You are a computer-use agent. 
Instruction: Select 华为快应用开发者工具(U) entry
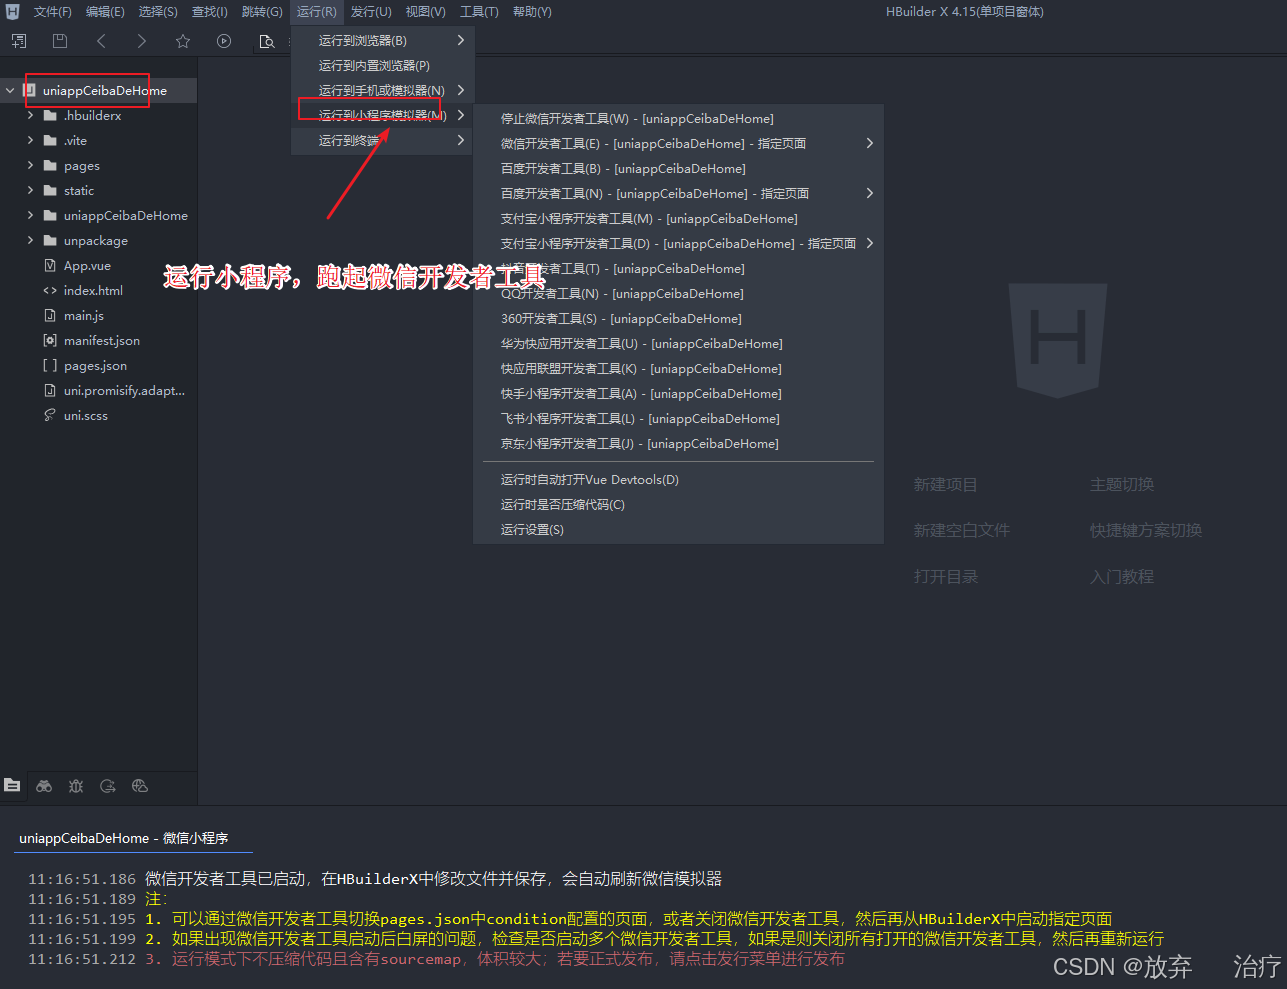click(679, 343)
